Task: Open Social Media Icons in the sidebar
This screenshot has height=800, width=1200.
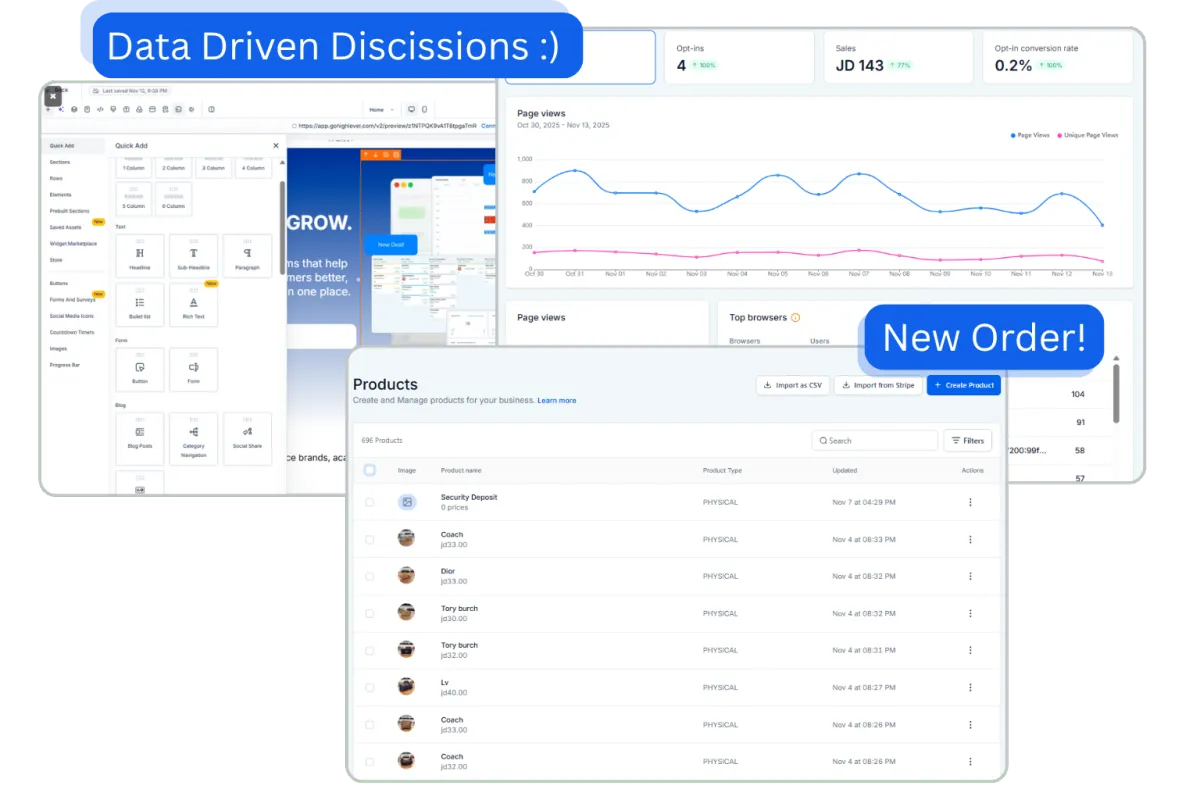Action: point(71,315)
